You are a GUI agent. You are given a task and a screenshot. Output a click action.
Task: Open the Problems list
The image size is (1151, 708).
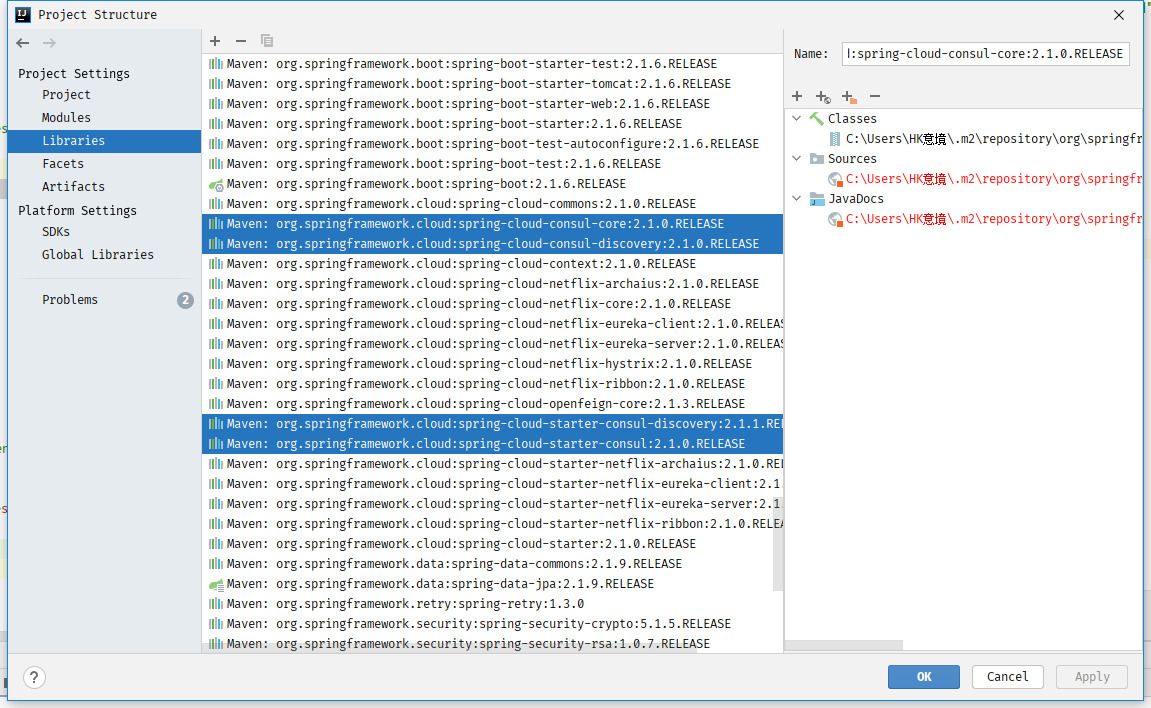coord(70,299)
